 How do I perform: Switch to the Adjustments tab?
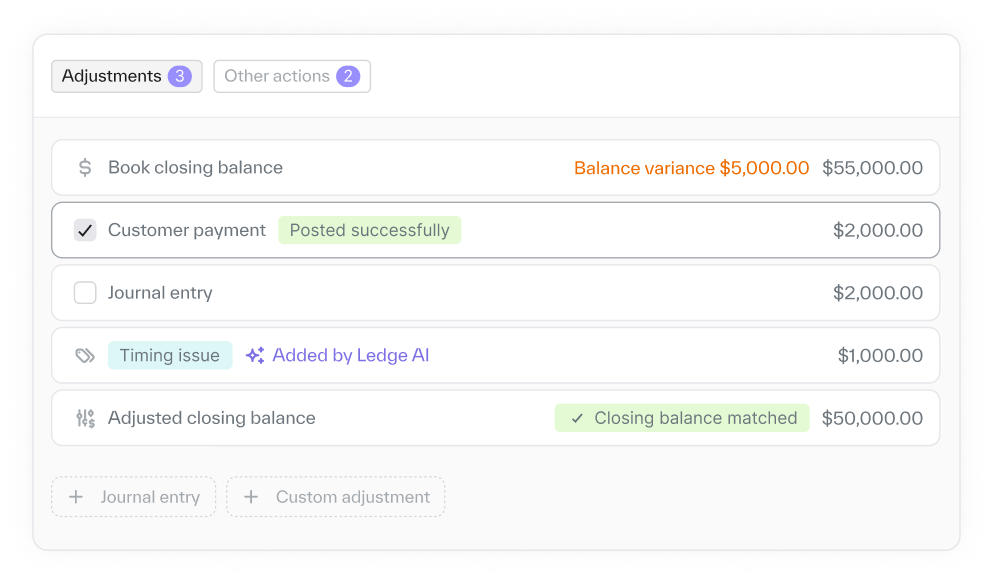tap(111, 76)
